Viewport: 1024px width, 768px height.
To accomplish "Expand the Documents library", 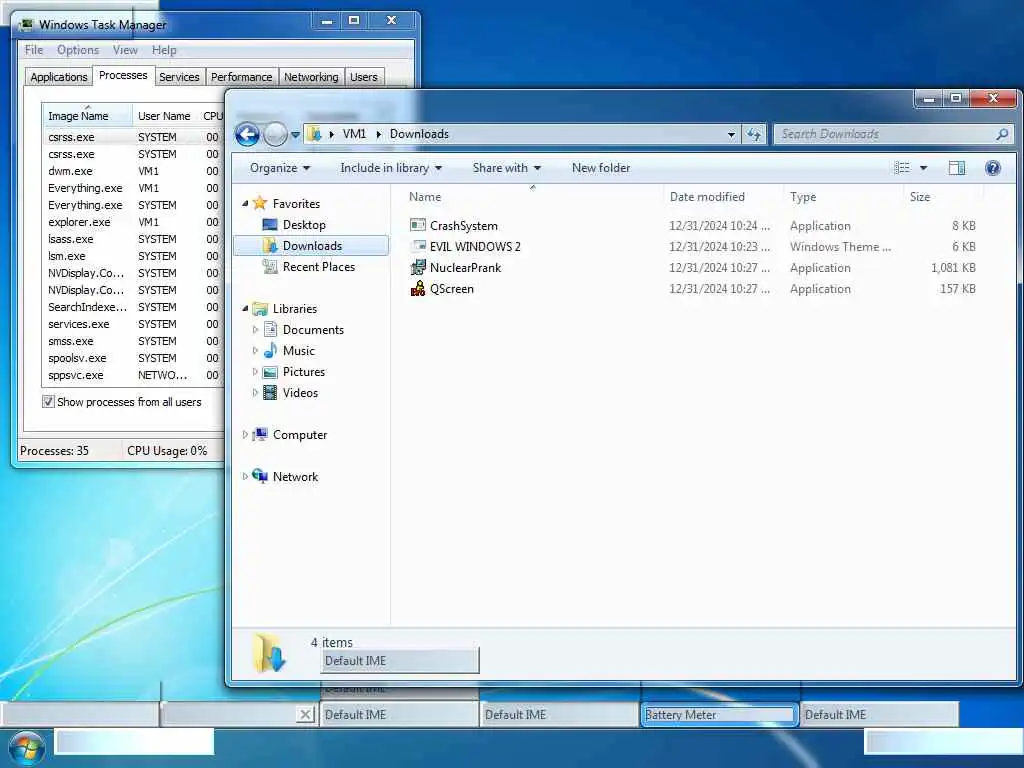I will (255, 330).
